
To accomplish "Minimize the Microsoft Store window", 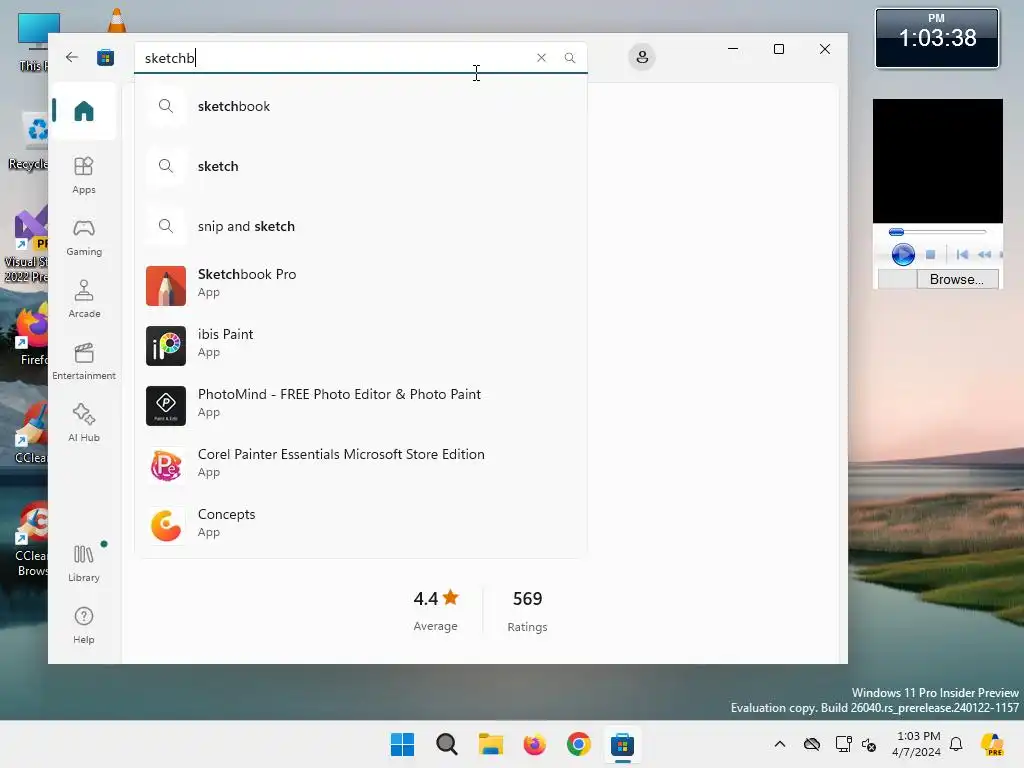I will pos(733,49).
